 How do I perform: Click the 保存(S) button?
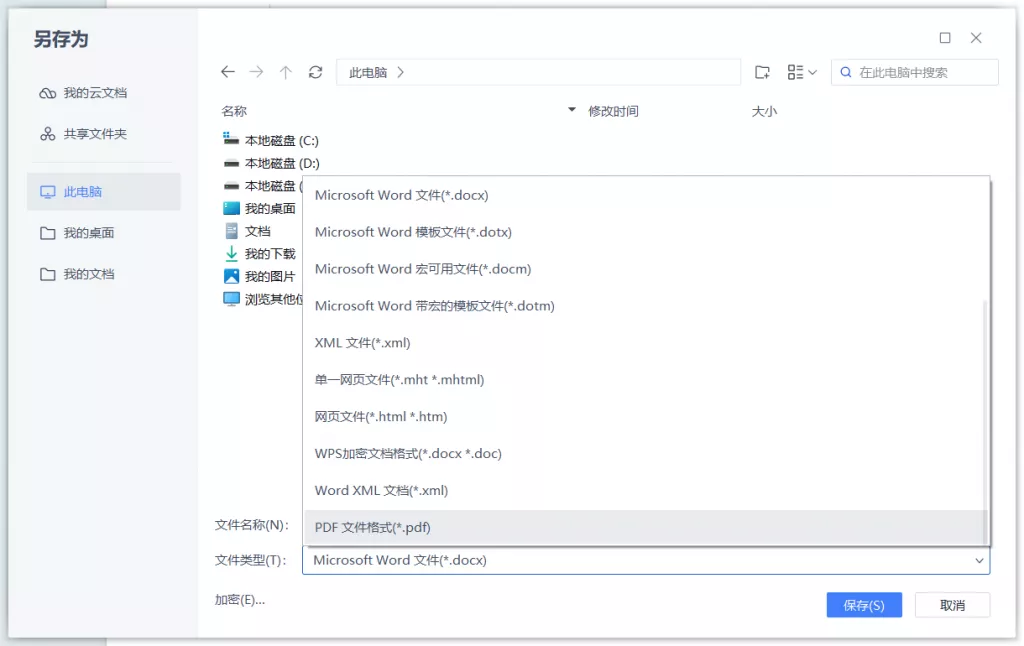point(863,605)
